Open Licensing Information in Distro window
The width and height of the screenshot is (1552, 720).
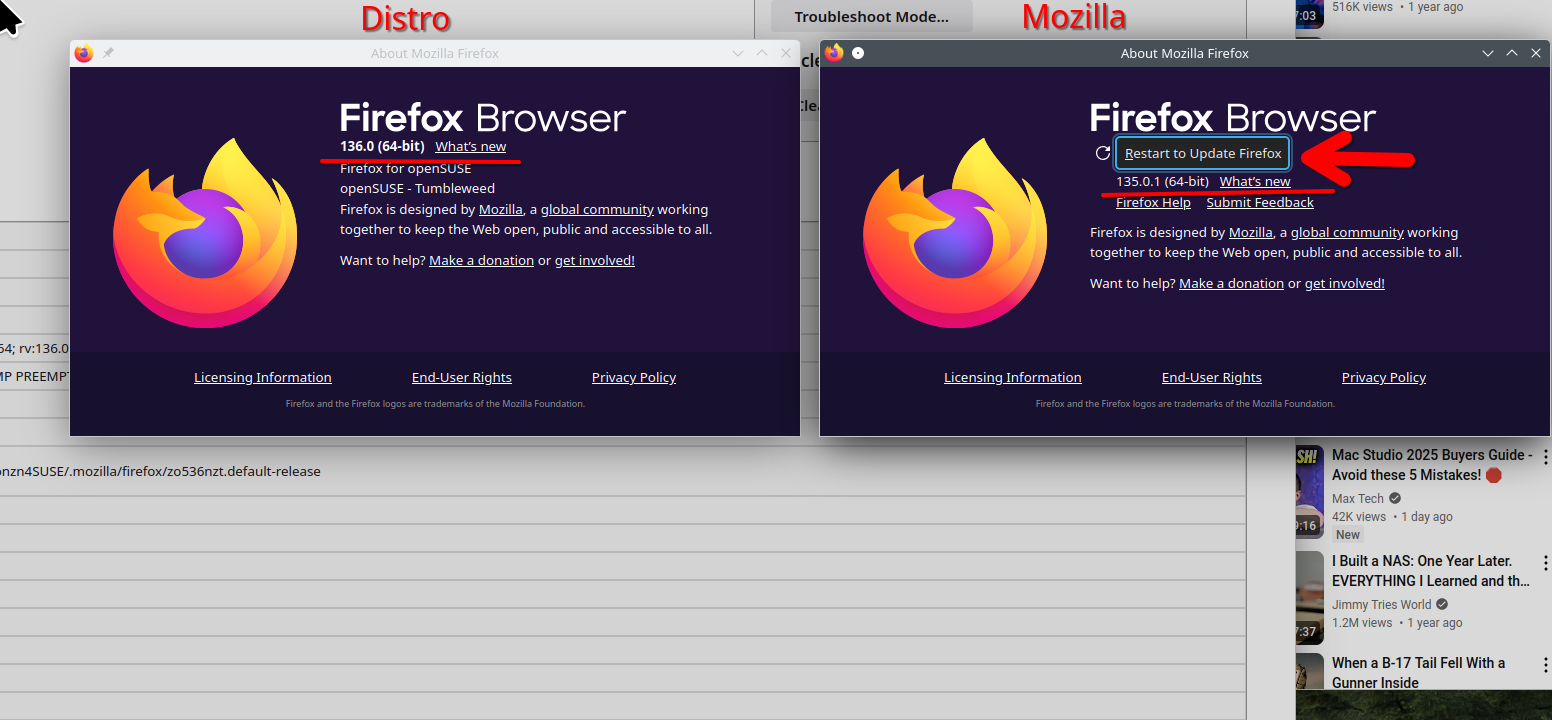(263, 378)
